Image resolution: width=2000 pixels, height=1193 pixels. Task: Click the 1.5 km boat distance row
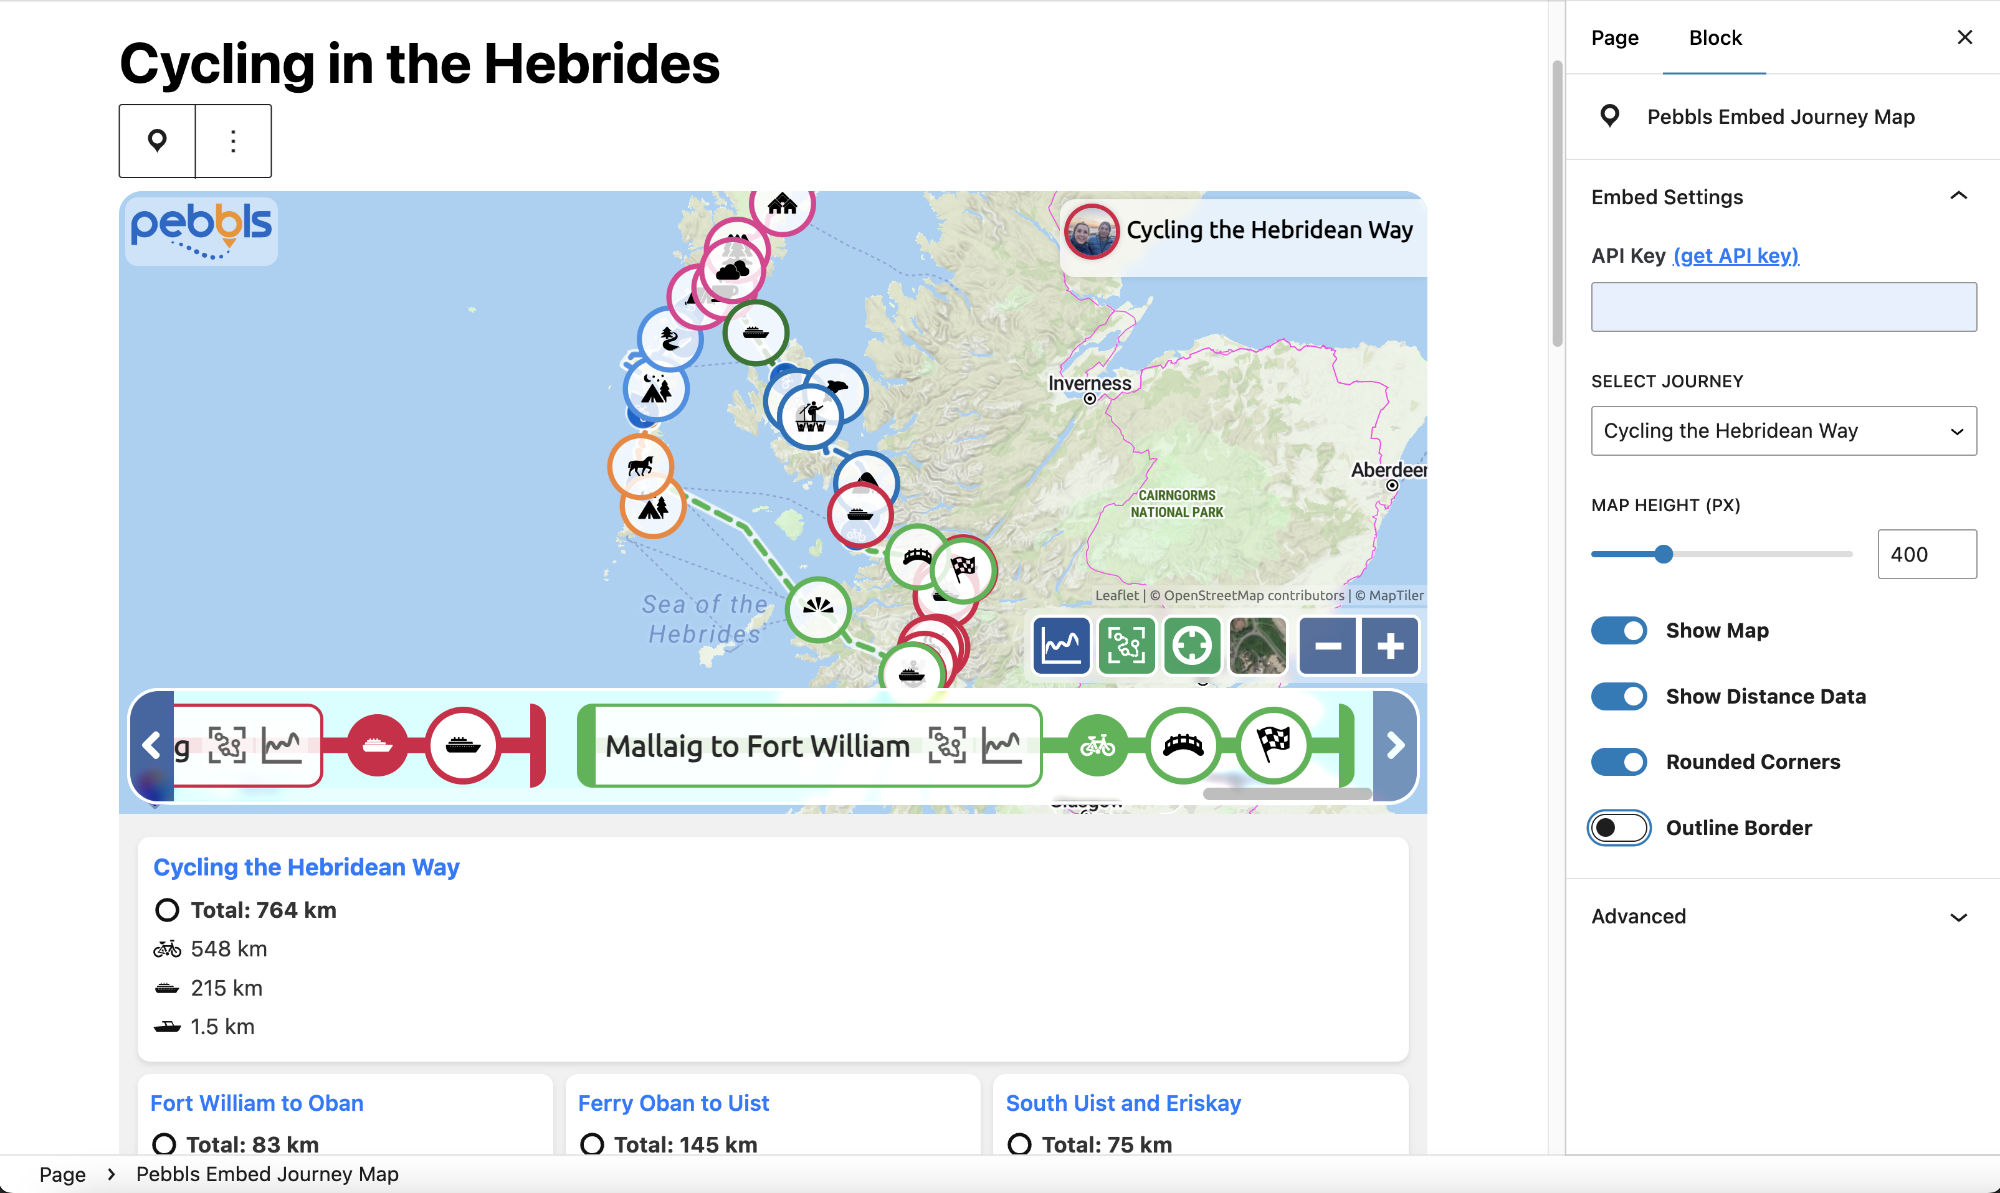[x=204, y=1027]
